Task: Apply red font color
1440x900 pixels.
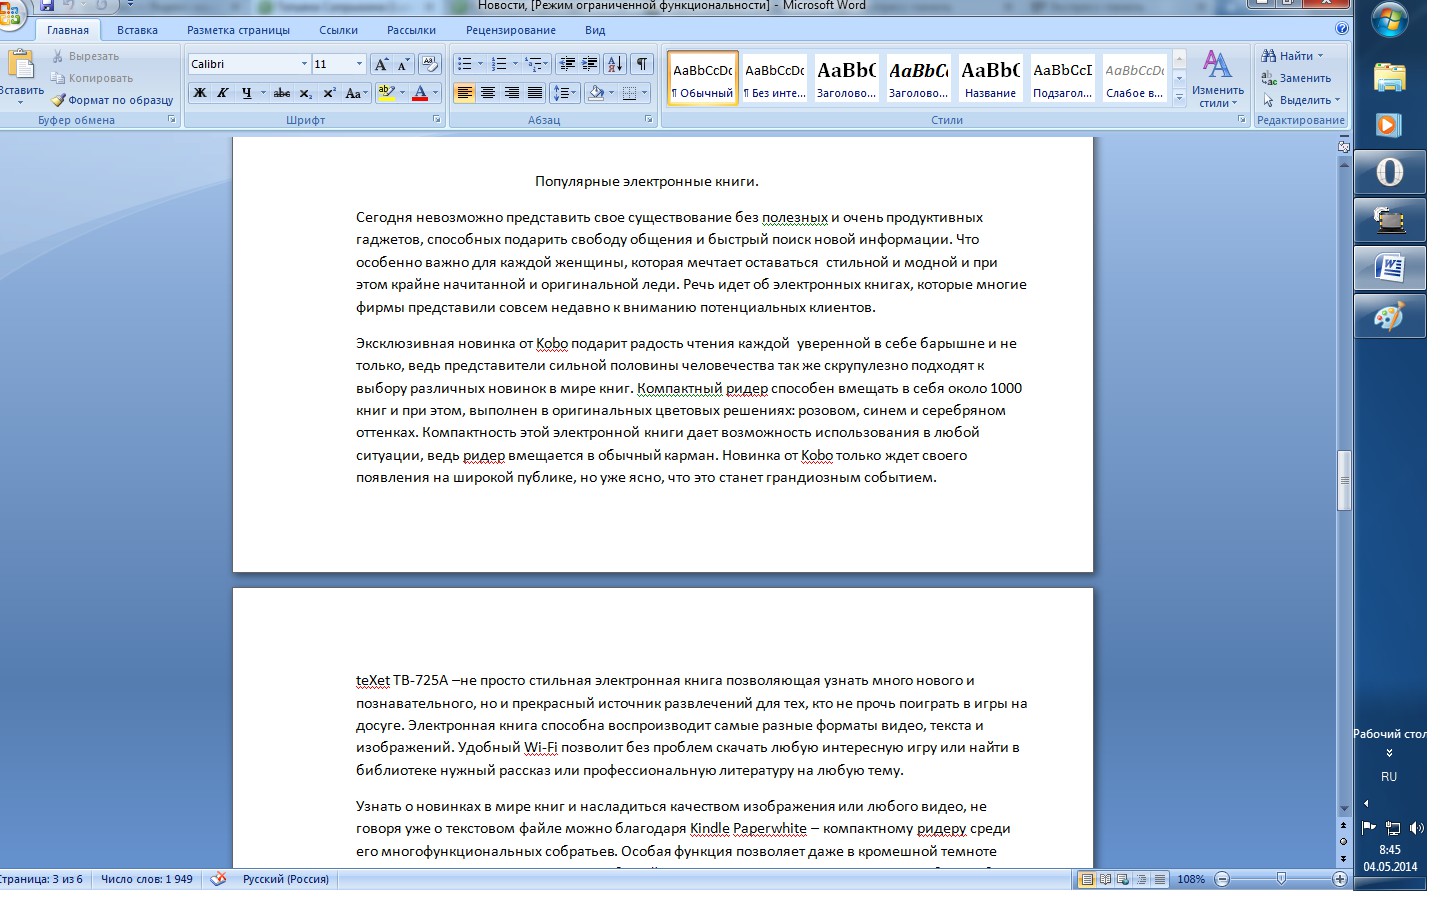Action: point(420,93)
